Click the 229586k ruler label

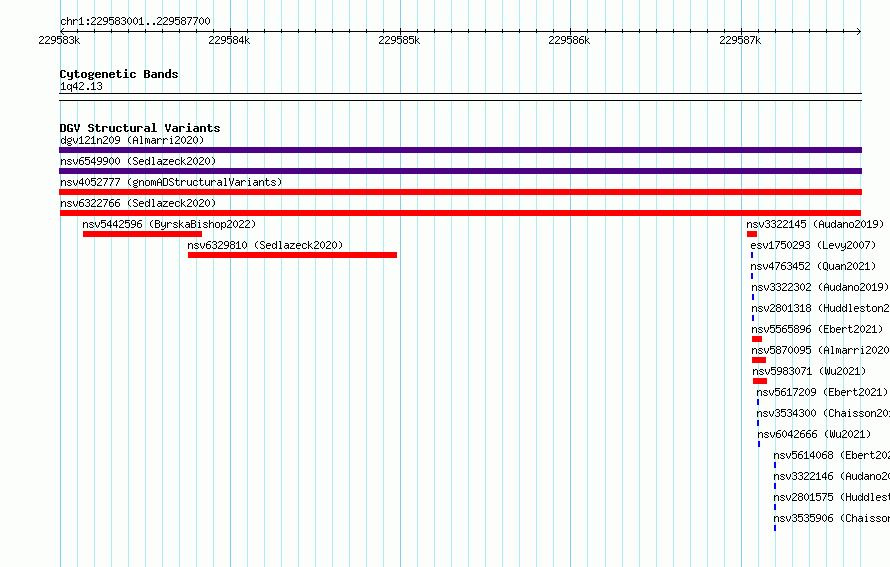click(569, 40)
